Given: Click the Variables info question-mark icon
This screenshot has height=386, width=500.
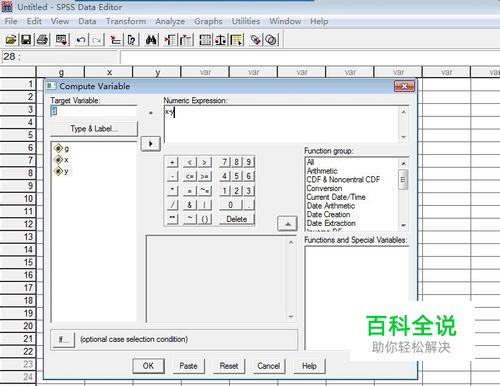Looking at the screenshot, I should click(132, 40).
